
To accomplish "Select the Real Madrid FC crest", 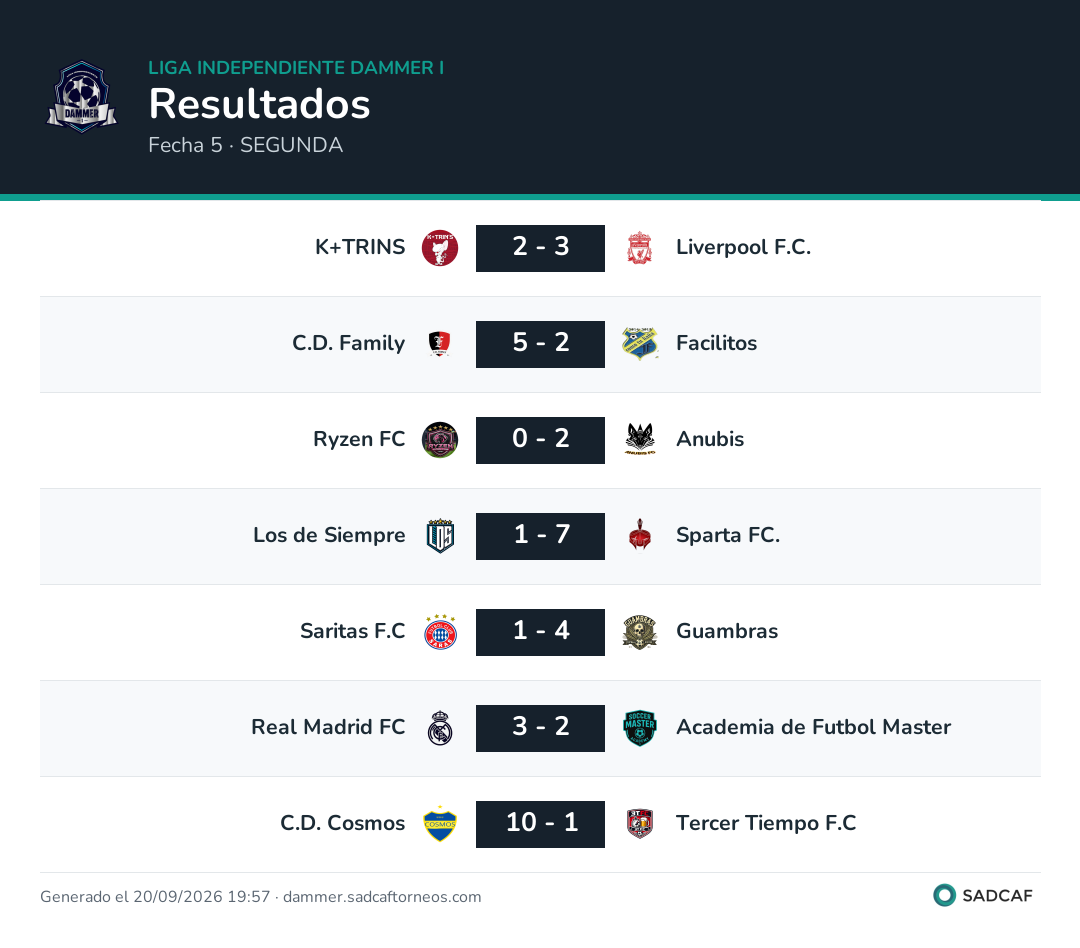I will coord(440,728).
